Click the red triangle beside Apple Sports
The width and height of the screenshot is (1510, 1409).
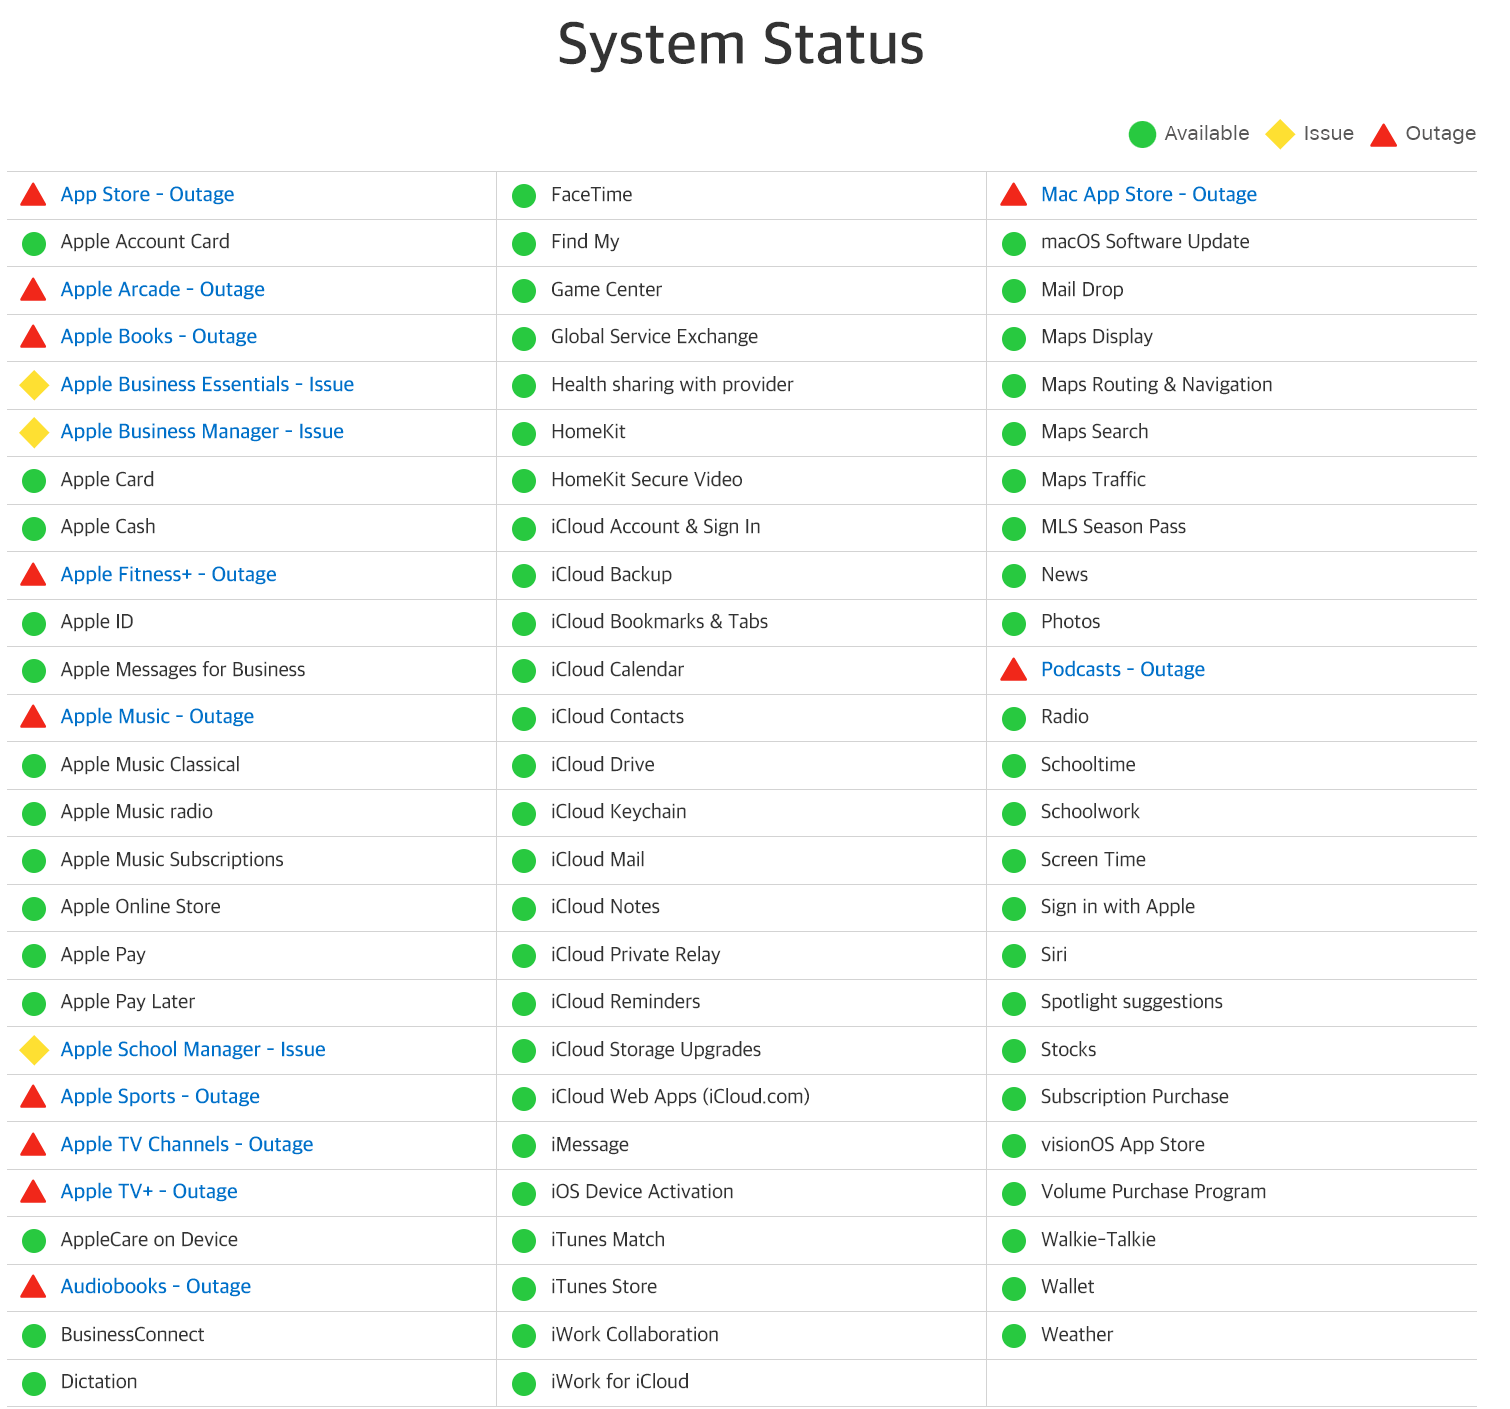point(34,1097)
